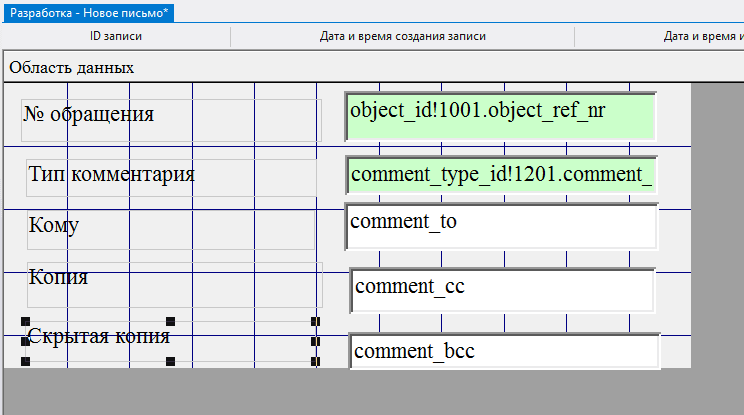Select the green comment_type_id field
744x415 pixels.
pos(501,175)
